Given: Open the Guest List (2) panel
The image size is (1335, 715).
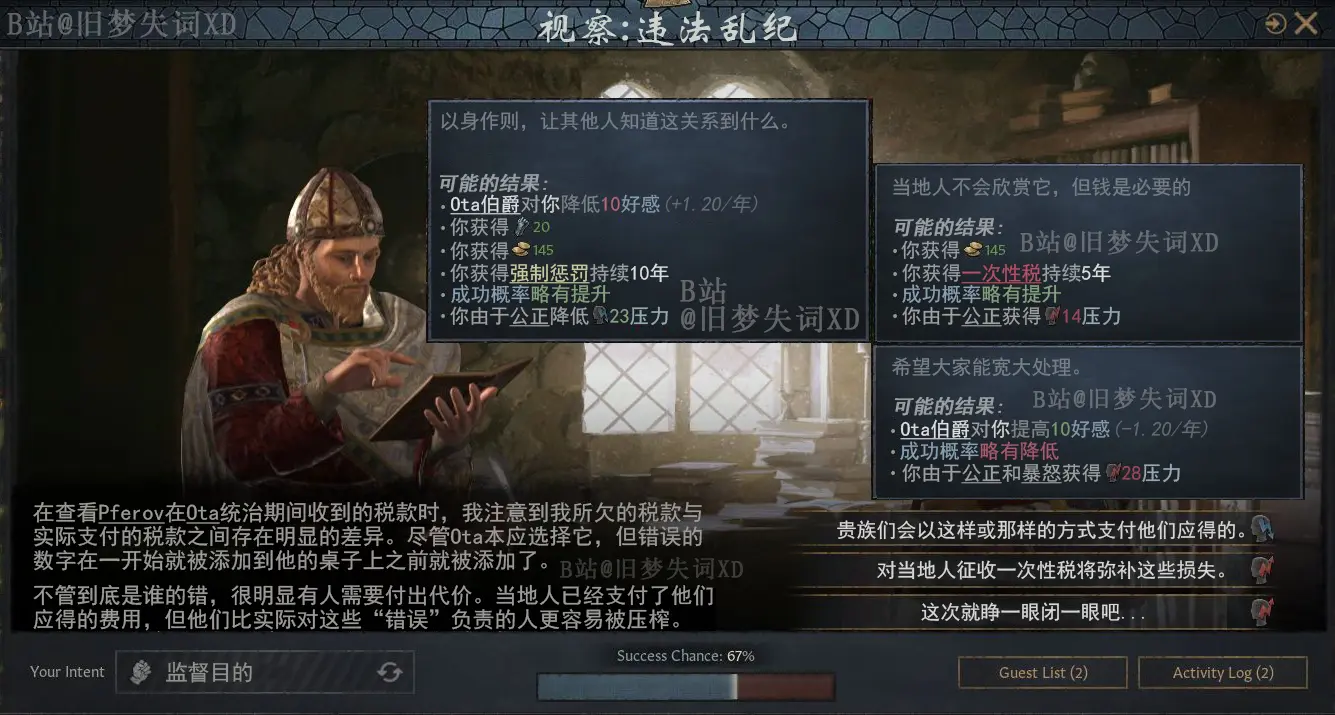Looking at the screenshot, I should tap(1043, 673).
